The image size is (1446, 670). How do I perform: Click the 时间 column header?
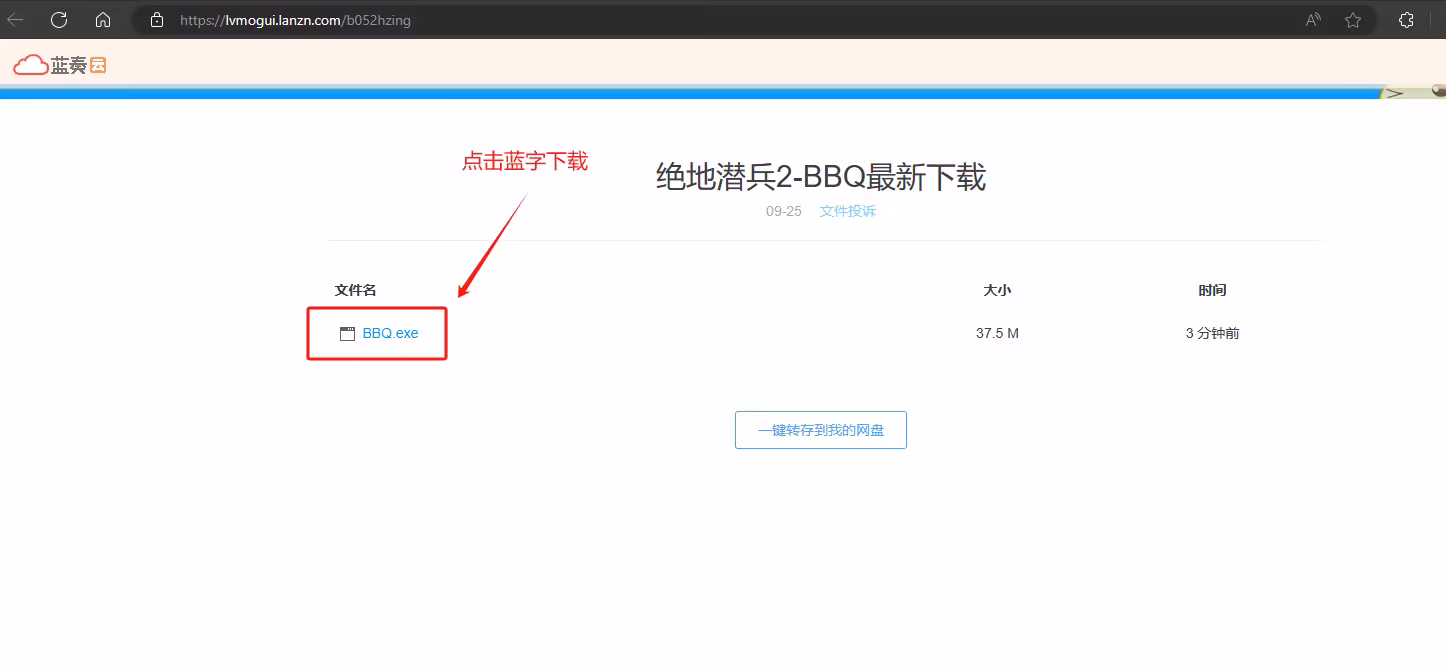pos(1212,290)
